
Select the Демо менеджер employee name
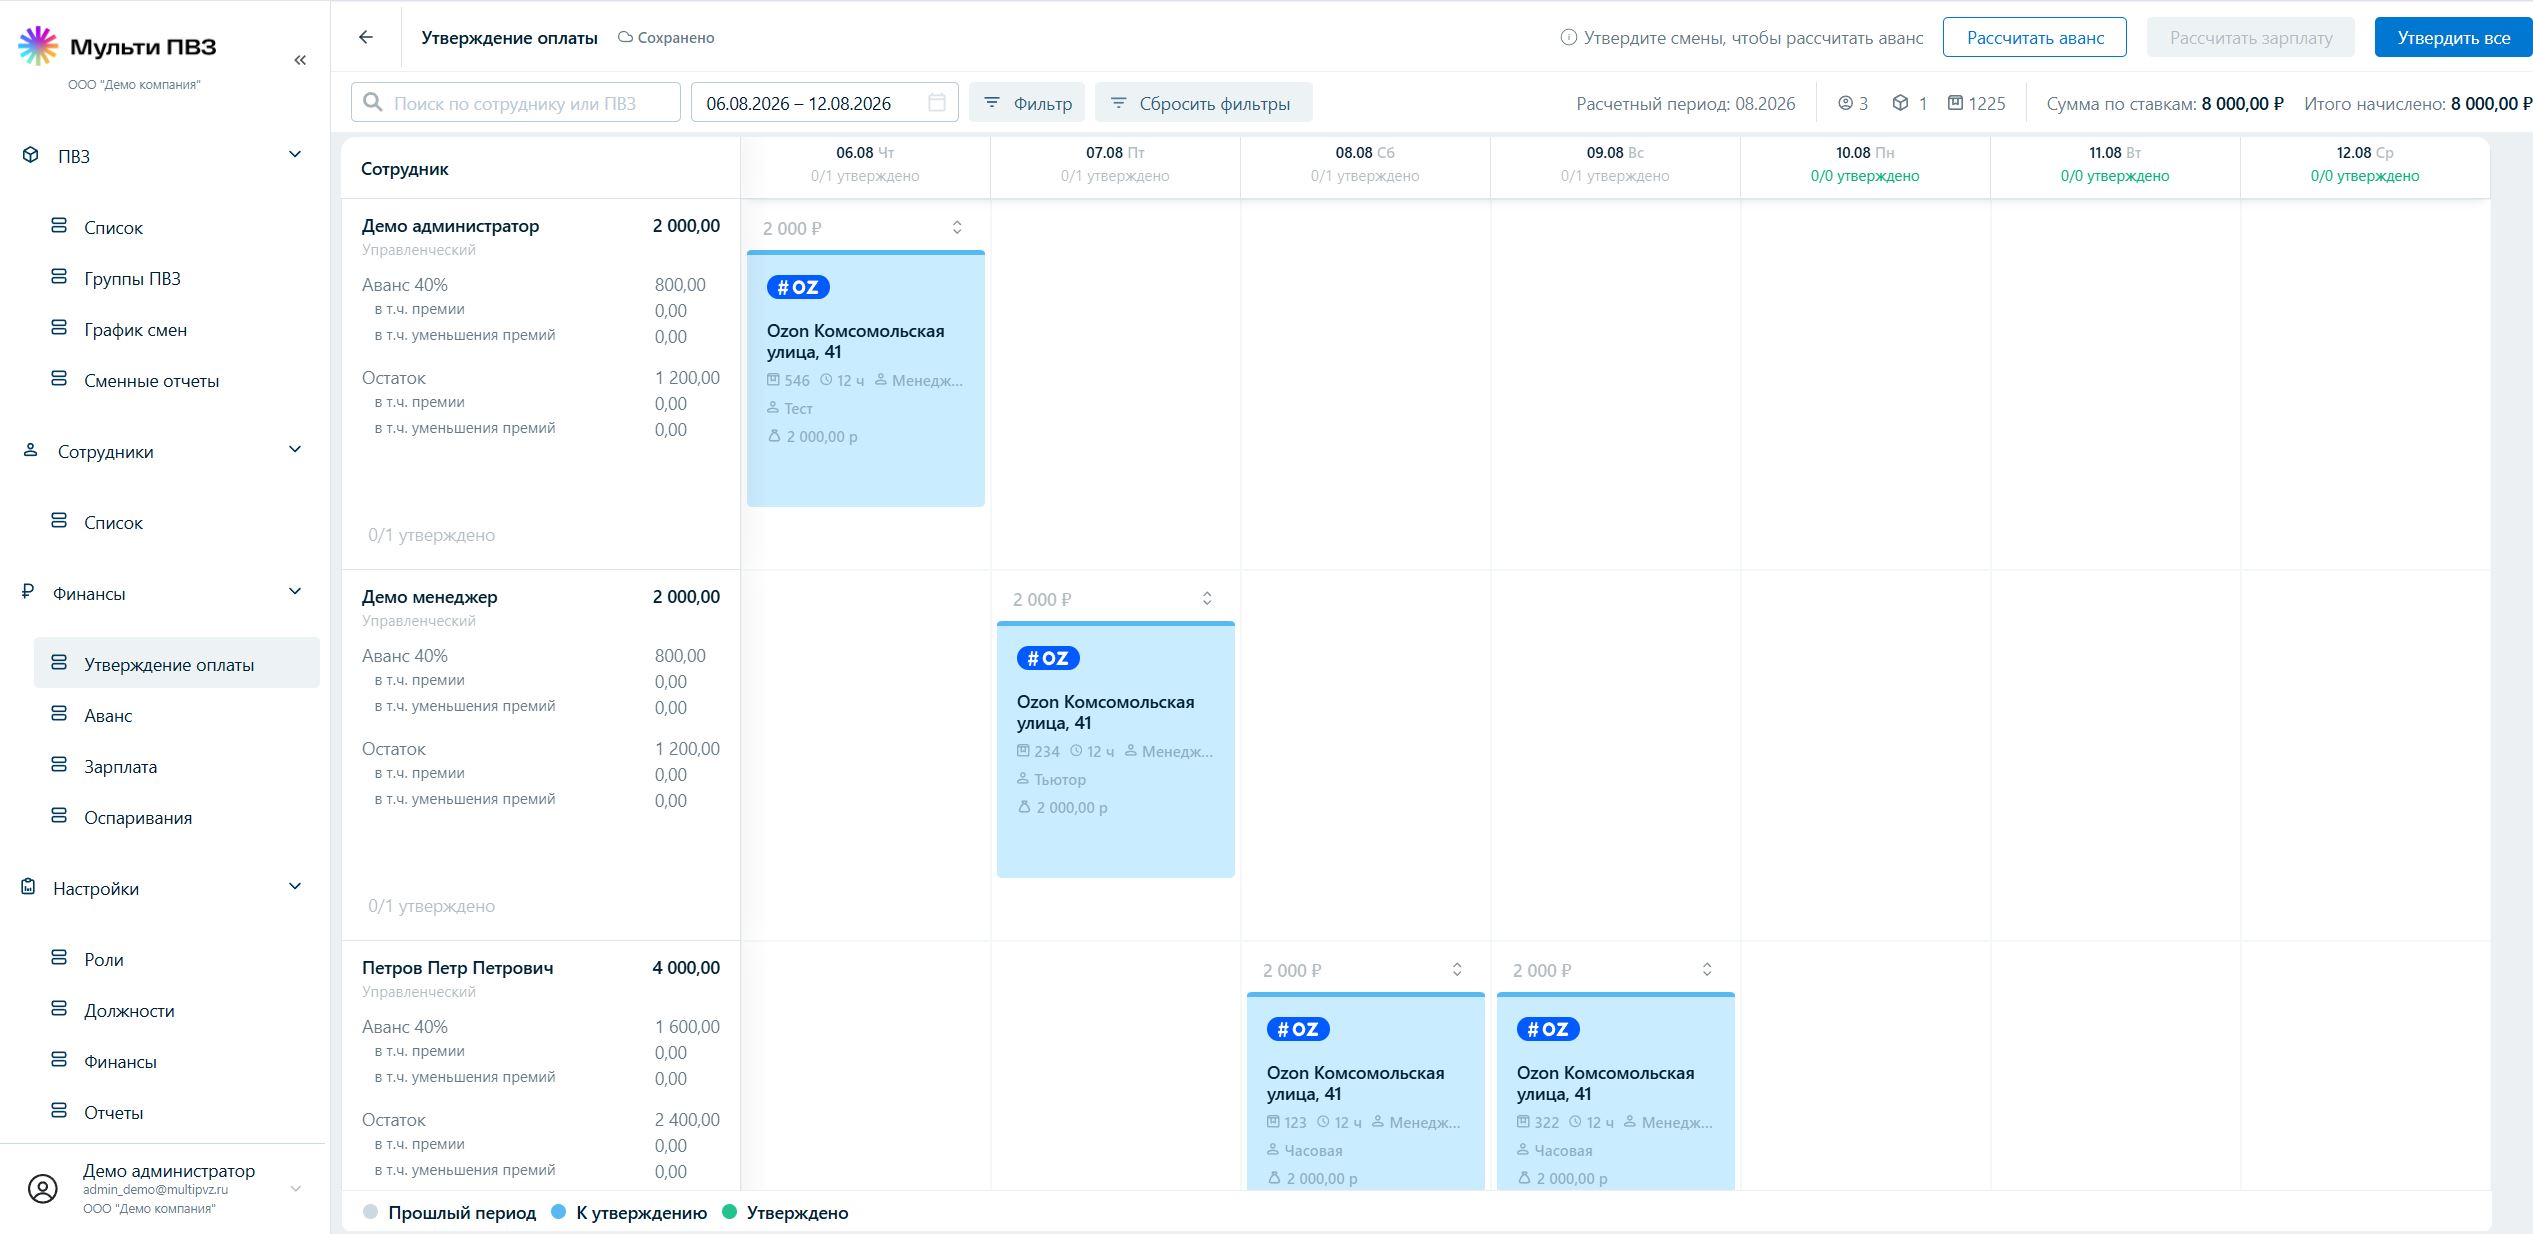429,597
